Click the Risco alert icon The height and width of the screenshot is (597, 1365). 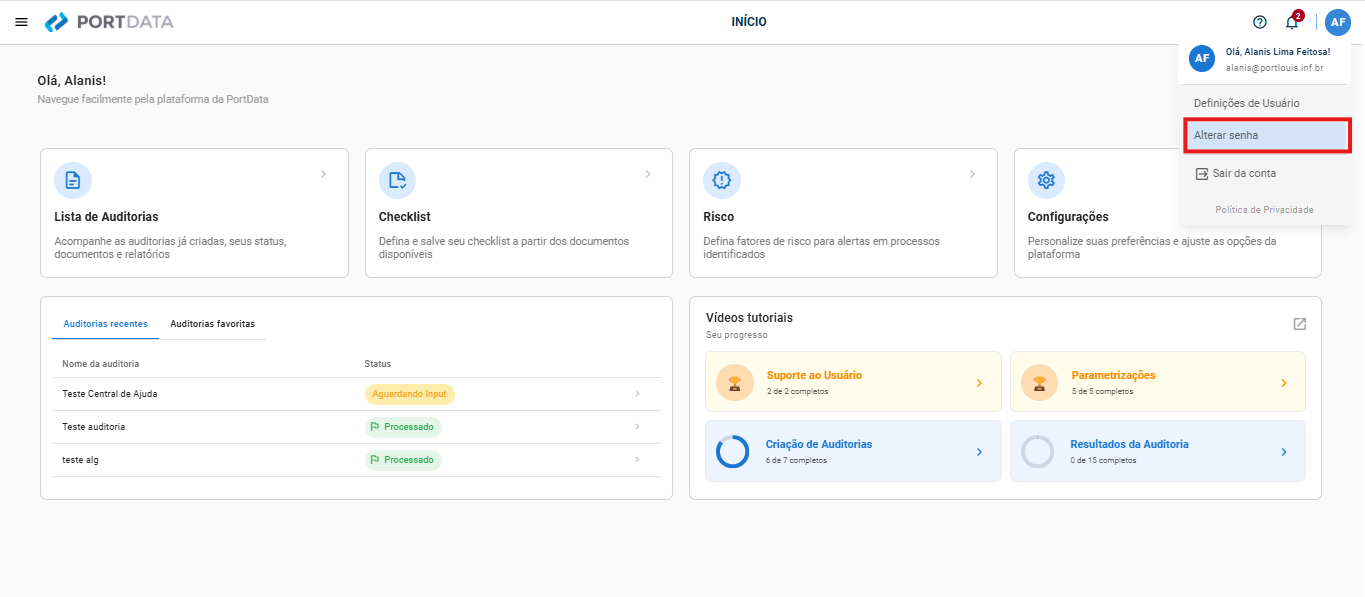tap(722, 180)
